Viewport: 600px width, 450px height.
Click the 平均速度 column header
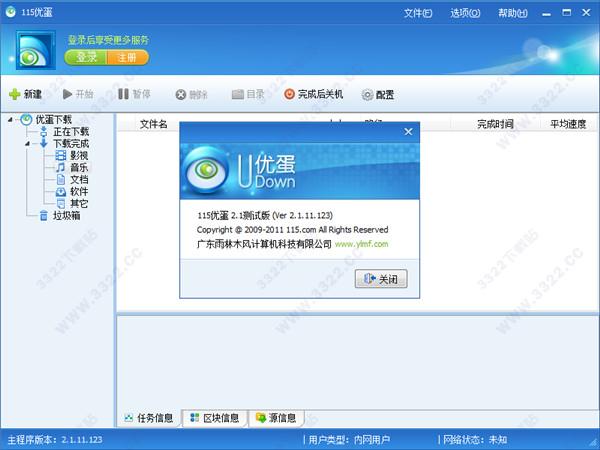point(568,124)
